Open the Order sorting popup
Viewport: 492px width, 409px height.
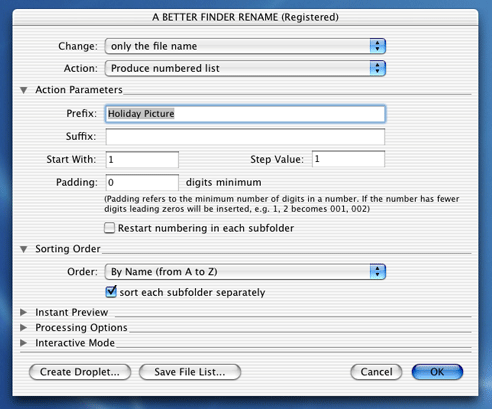click(245, 272)
